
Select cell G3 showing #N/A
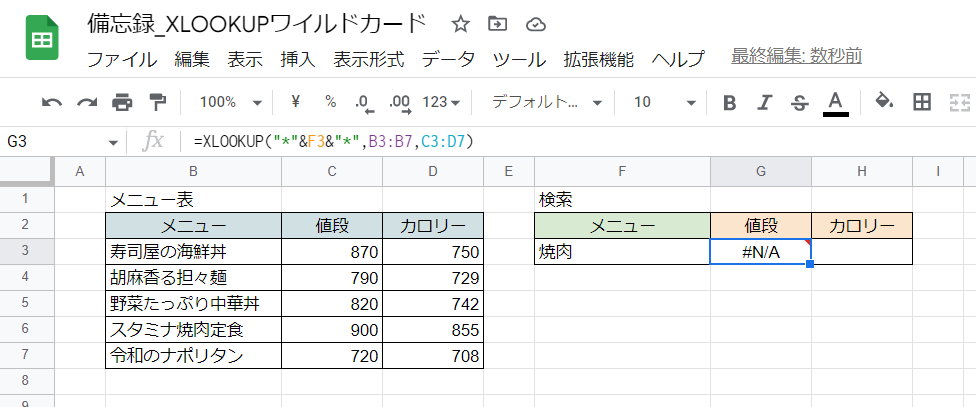(761, 251)
